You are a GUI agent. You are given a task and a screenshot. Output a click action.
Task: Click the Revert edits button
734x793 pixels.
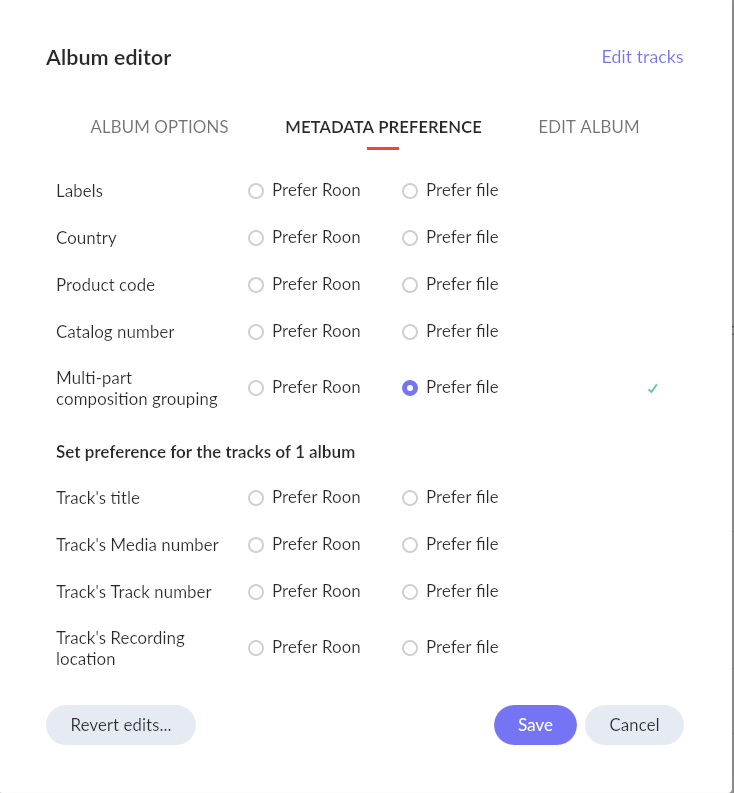pyautogui.click(x=121, y=725)
